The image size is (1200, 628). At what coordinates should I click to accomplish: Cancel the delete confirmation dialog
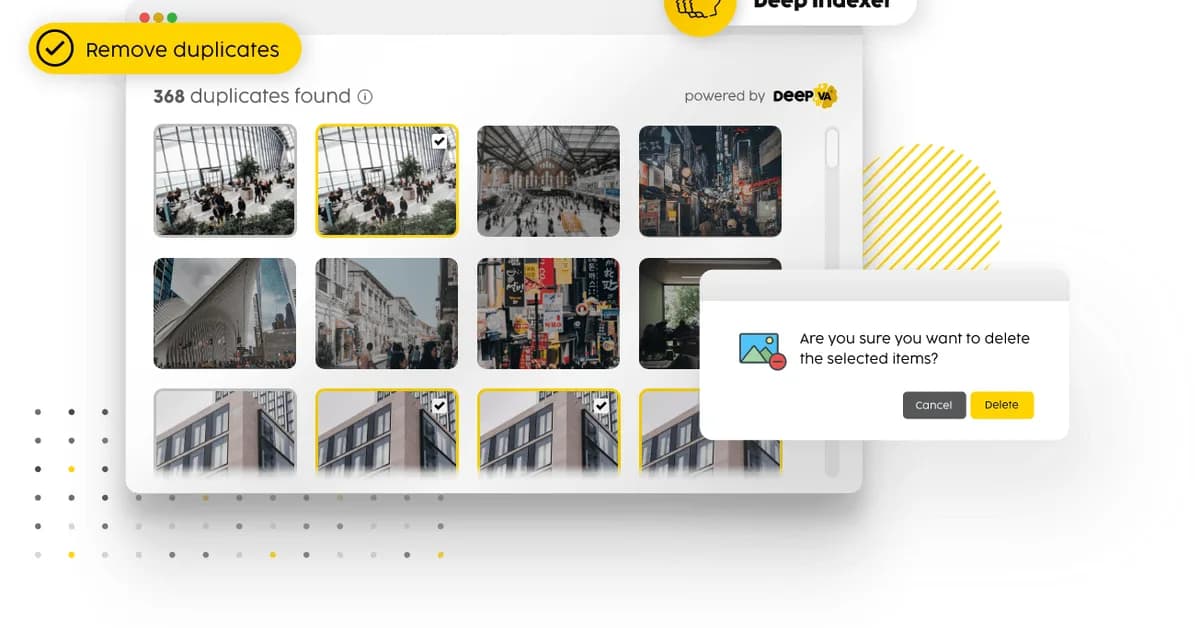pyautogui.click(x=934, y=405)
